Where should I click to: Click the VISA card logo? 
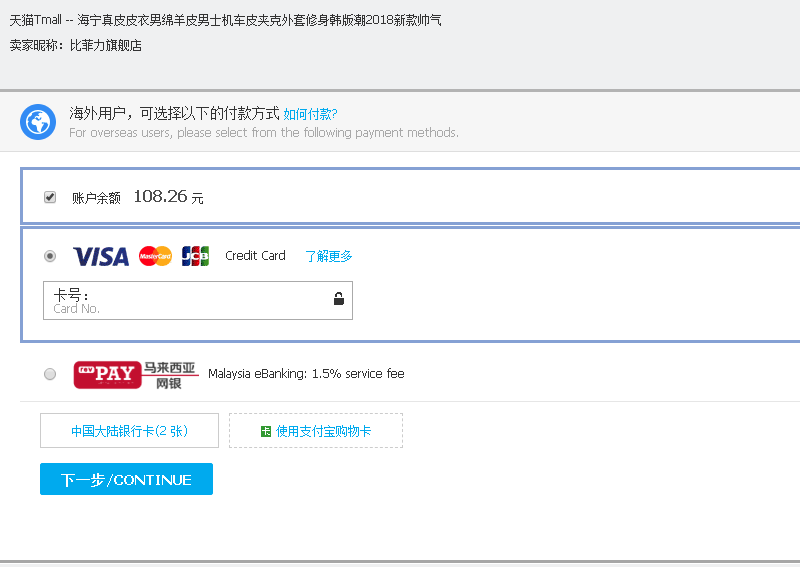coord(101,256)
